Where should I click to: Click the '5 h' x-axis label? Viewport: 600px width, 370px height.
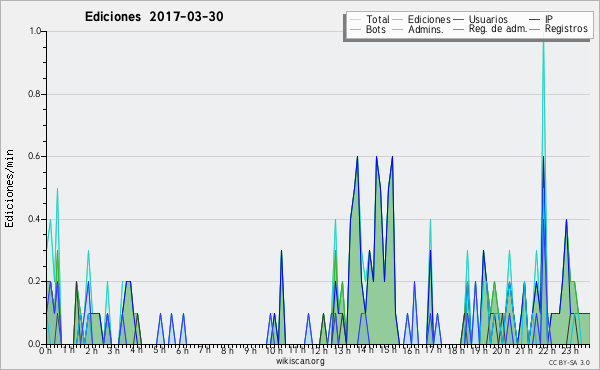159,351
